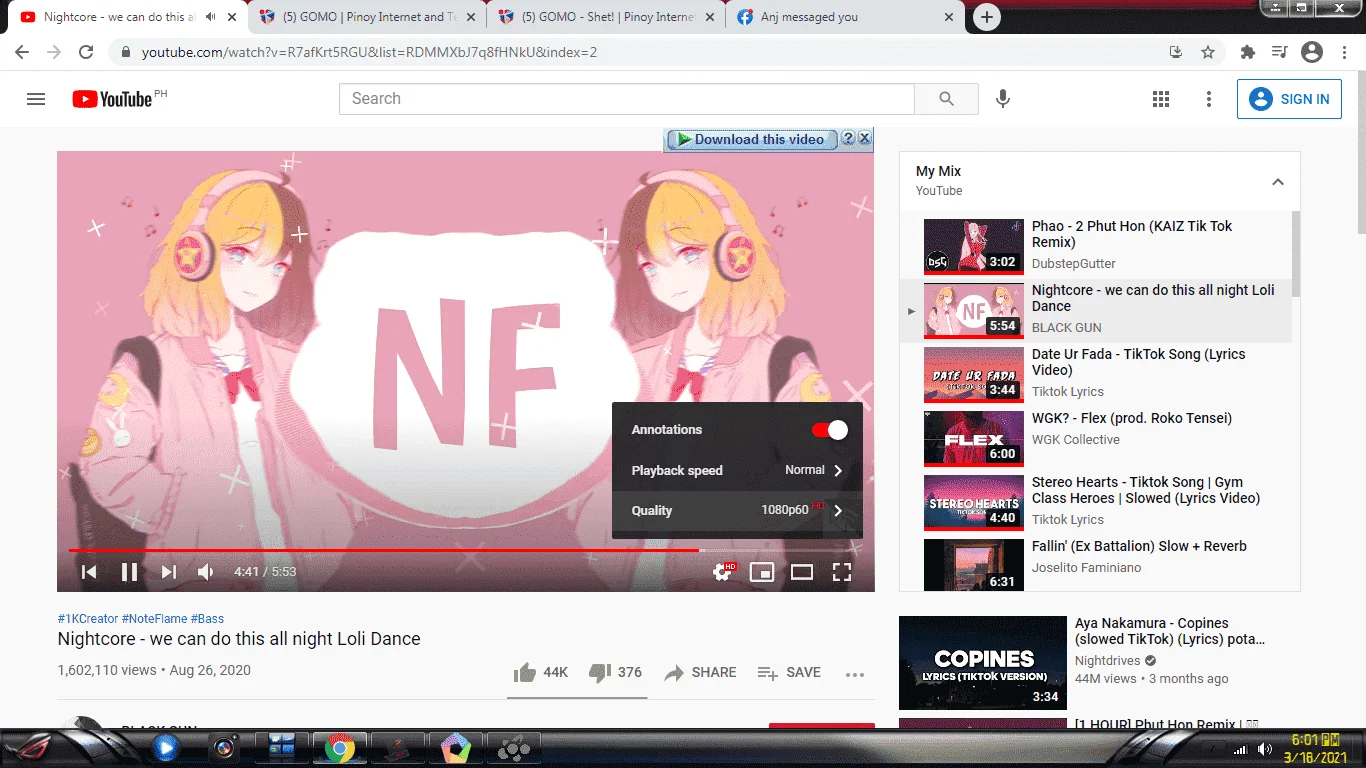Viewport: 1366px width, 768px height.
Task: Pause the playing video
Action: point(129,572)
